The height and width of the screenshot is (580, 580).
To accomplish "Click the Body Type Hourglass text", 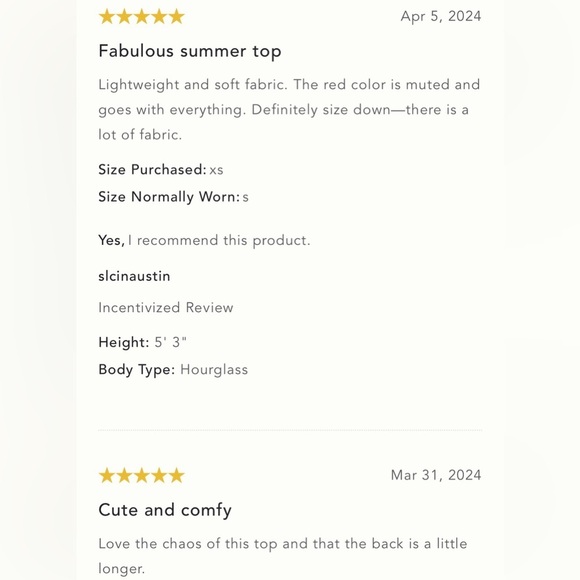I will tap(173, 370).
